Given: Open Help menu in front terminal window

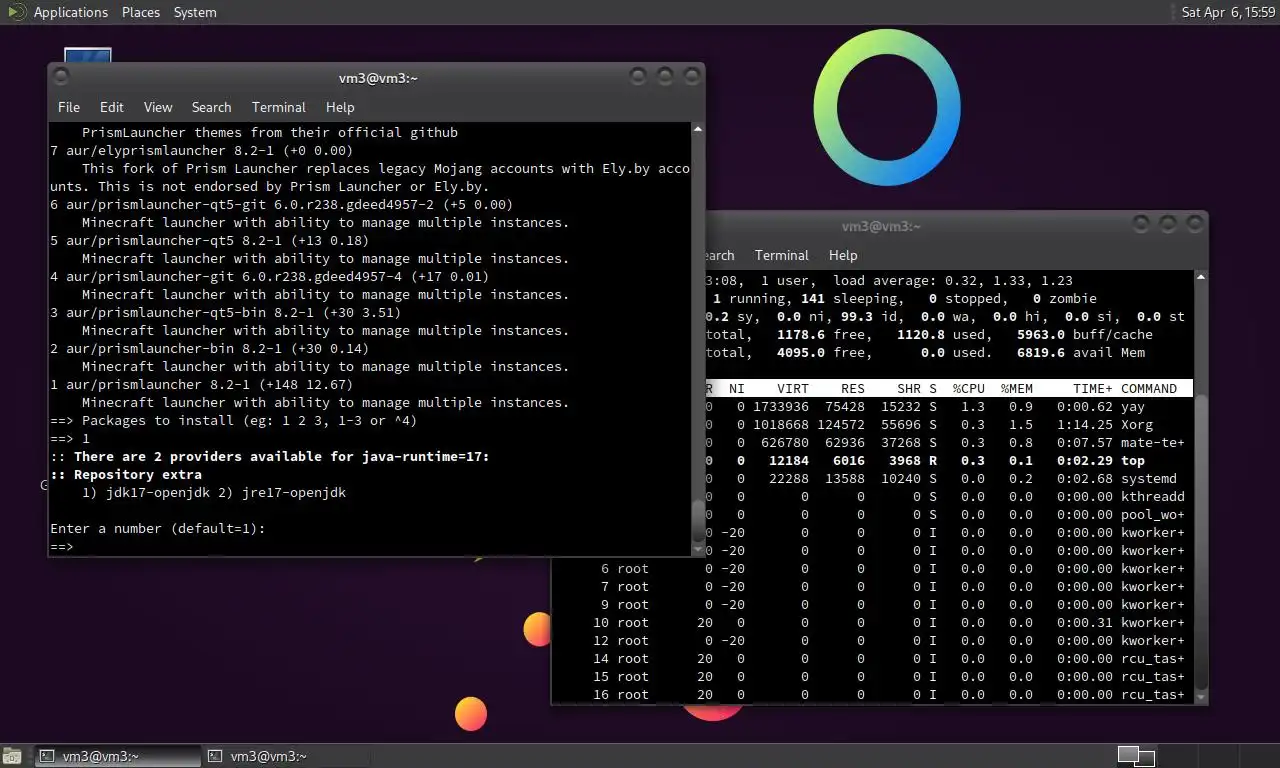Looking at the screenshot, I should pos(340,107).
